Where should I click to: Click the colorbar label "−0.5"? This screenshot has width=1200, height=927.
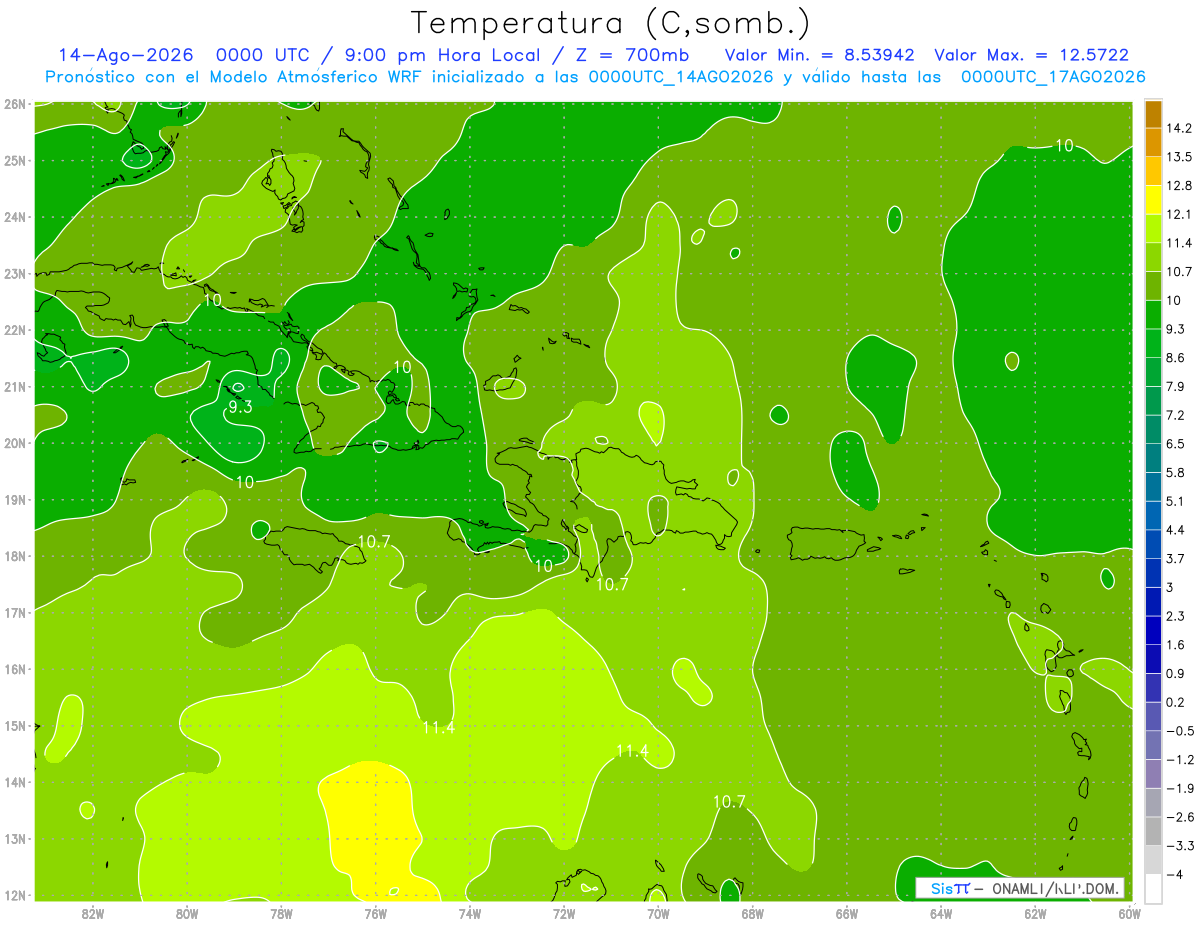1180,731
